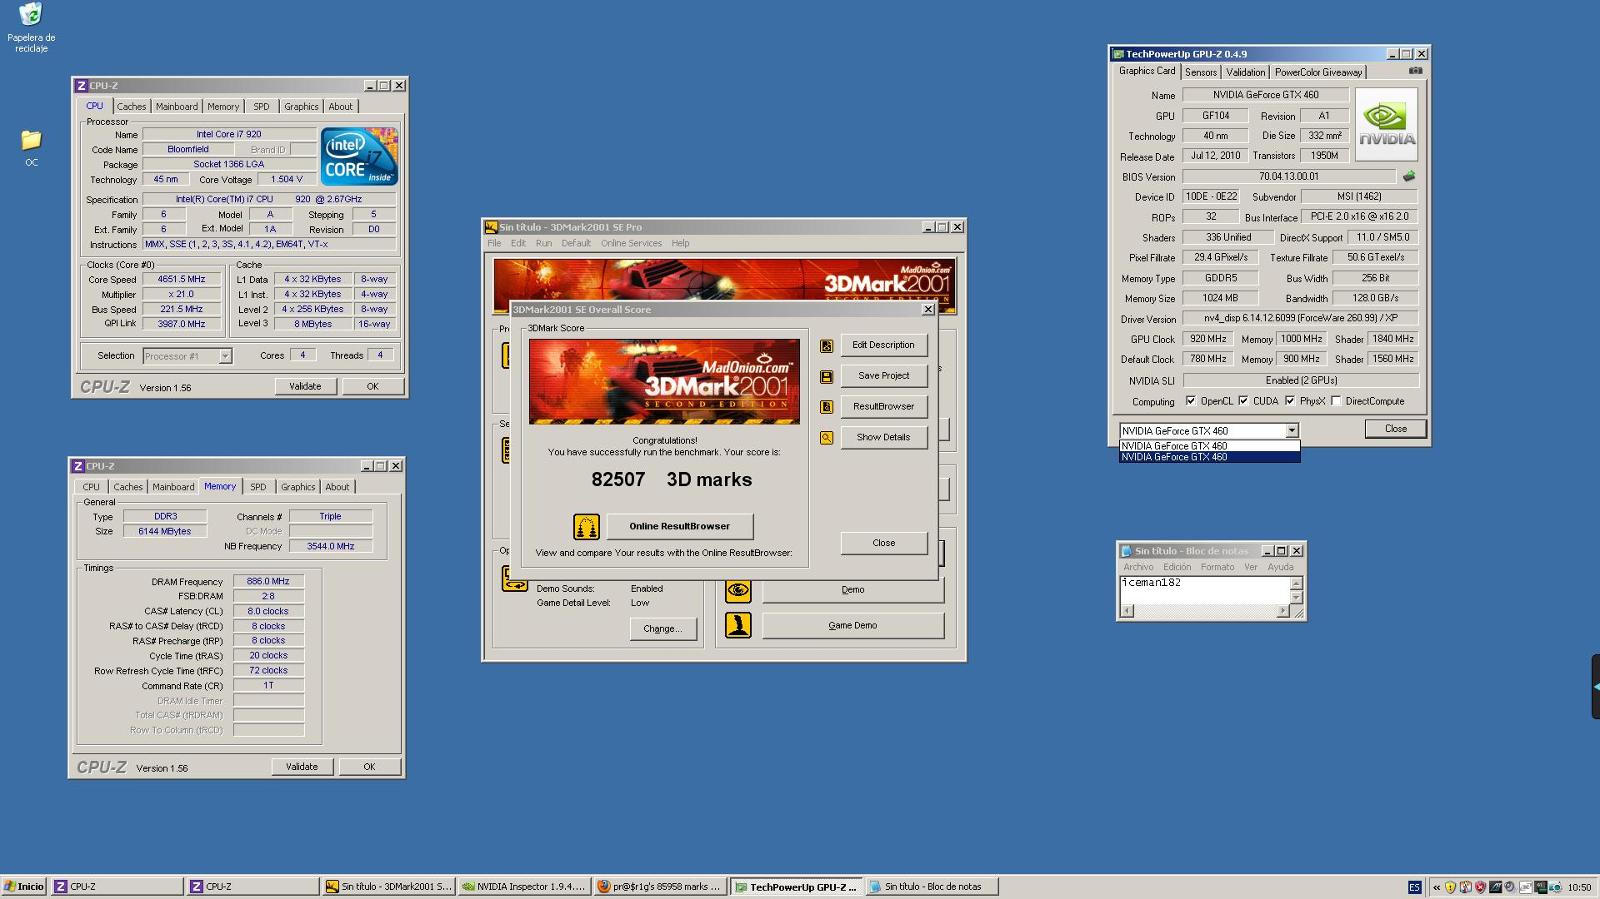Click the eye icon beside Demo button
The height and width of the screenshot is (899, 1600).
(x=738, y=590)
